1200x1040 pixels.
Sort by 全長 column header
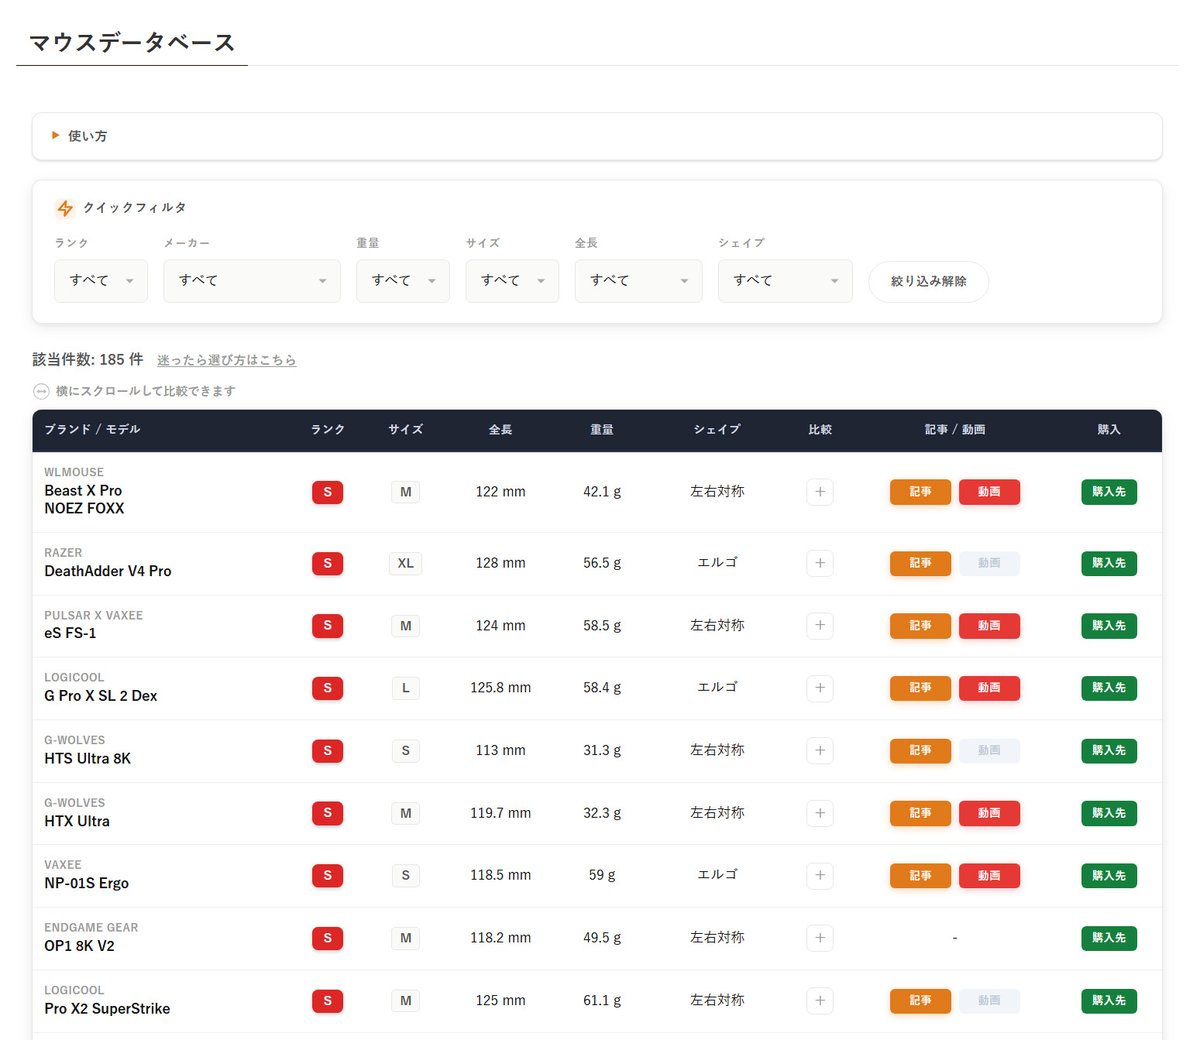(x=500, y=430)
